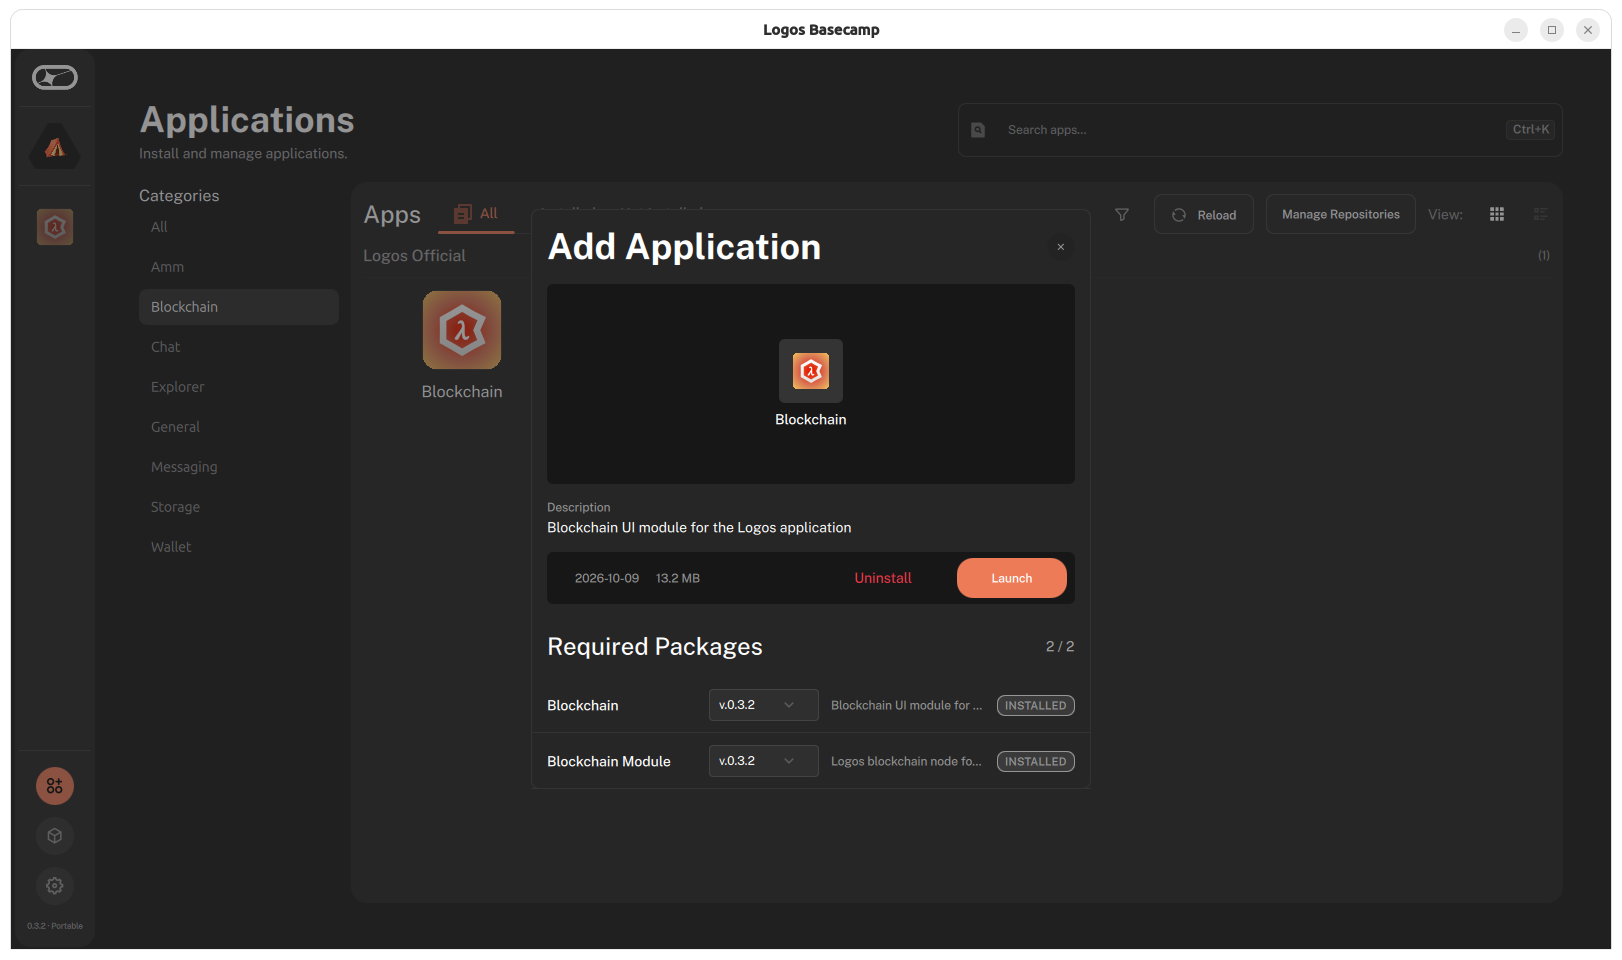Select the Blockchain category

point(239,307)
